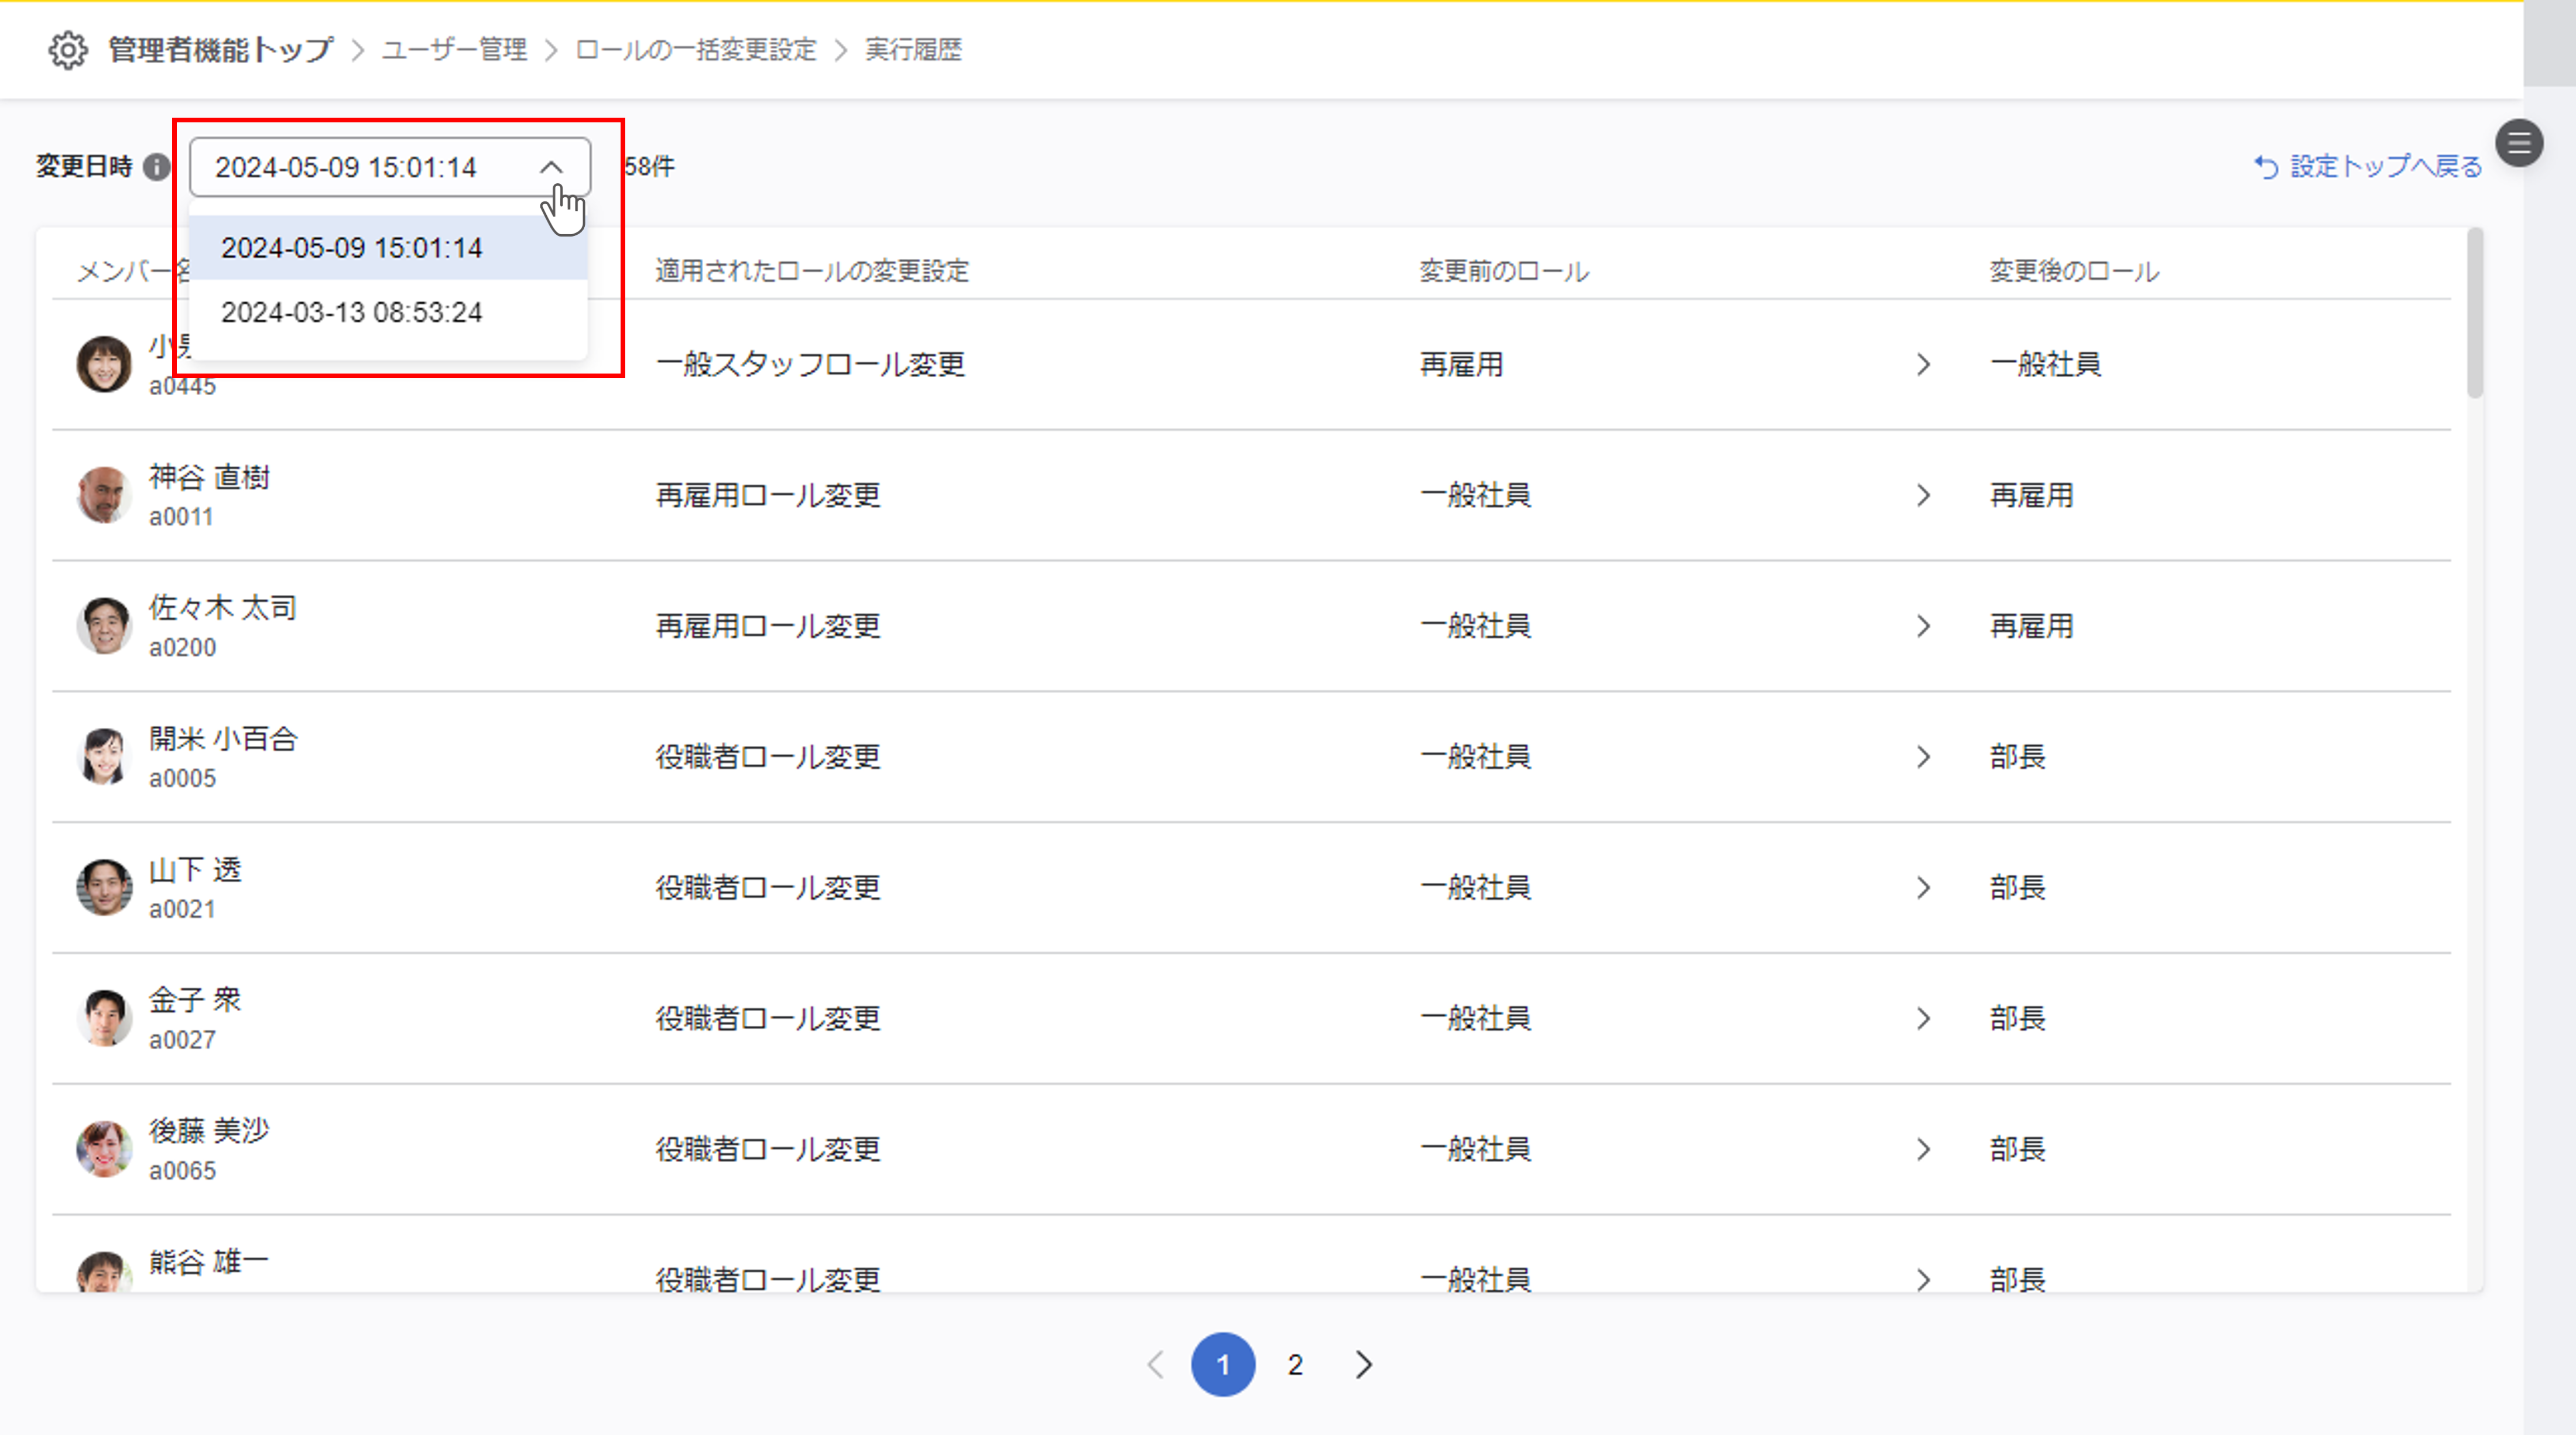
Task: Click arrow icon in 山下 透 row
Action: click(x=1923, y=888)
